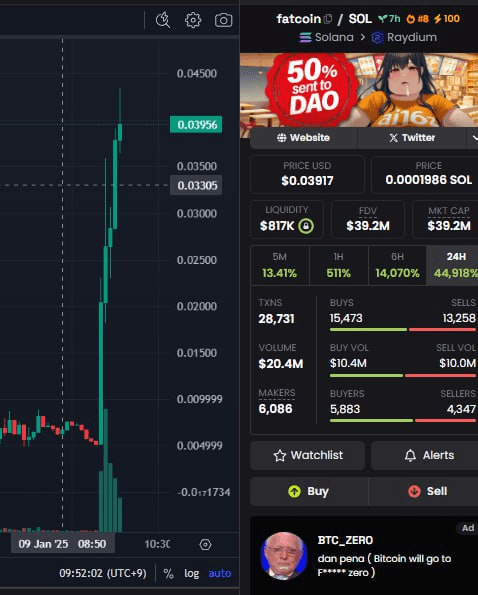This screenshot has width=478, height=595.
Task: Expand more links next to Twitter
Action: (x=473, y=138)
